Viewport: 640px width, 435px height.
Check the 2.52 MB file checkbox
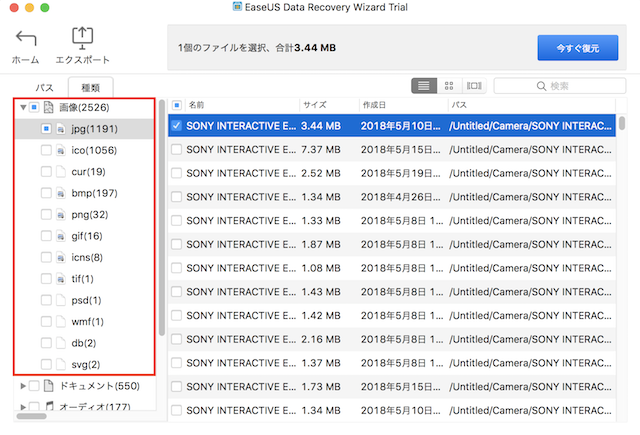point(176,173)
